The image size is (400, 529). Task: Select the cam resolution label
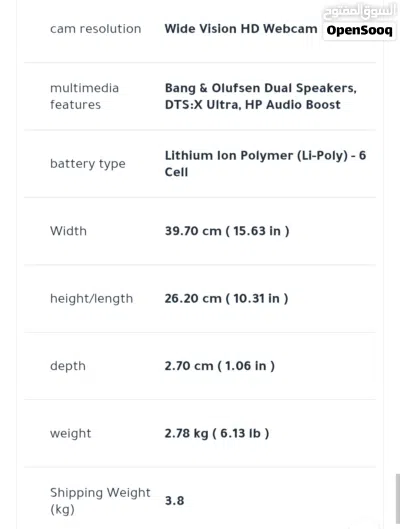95,29
